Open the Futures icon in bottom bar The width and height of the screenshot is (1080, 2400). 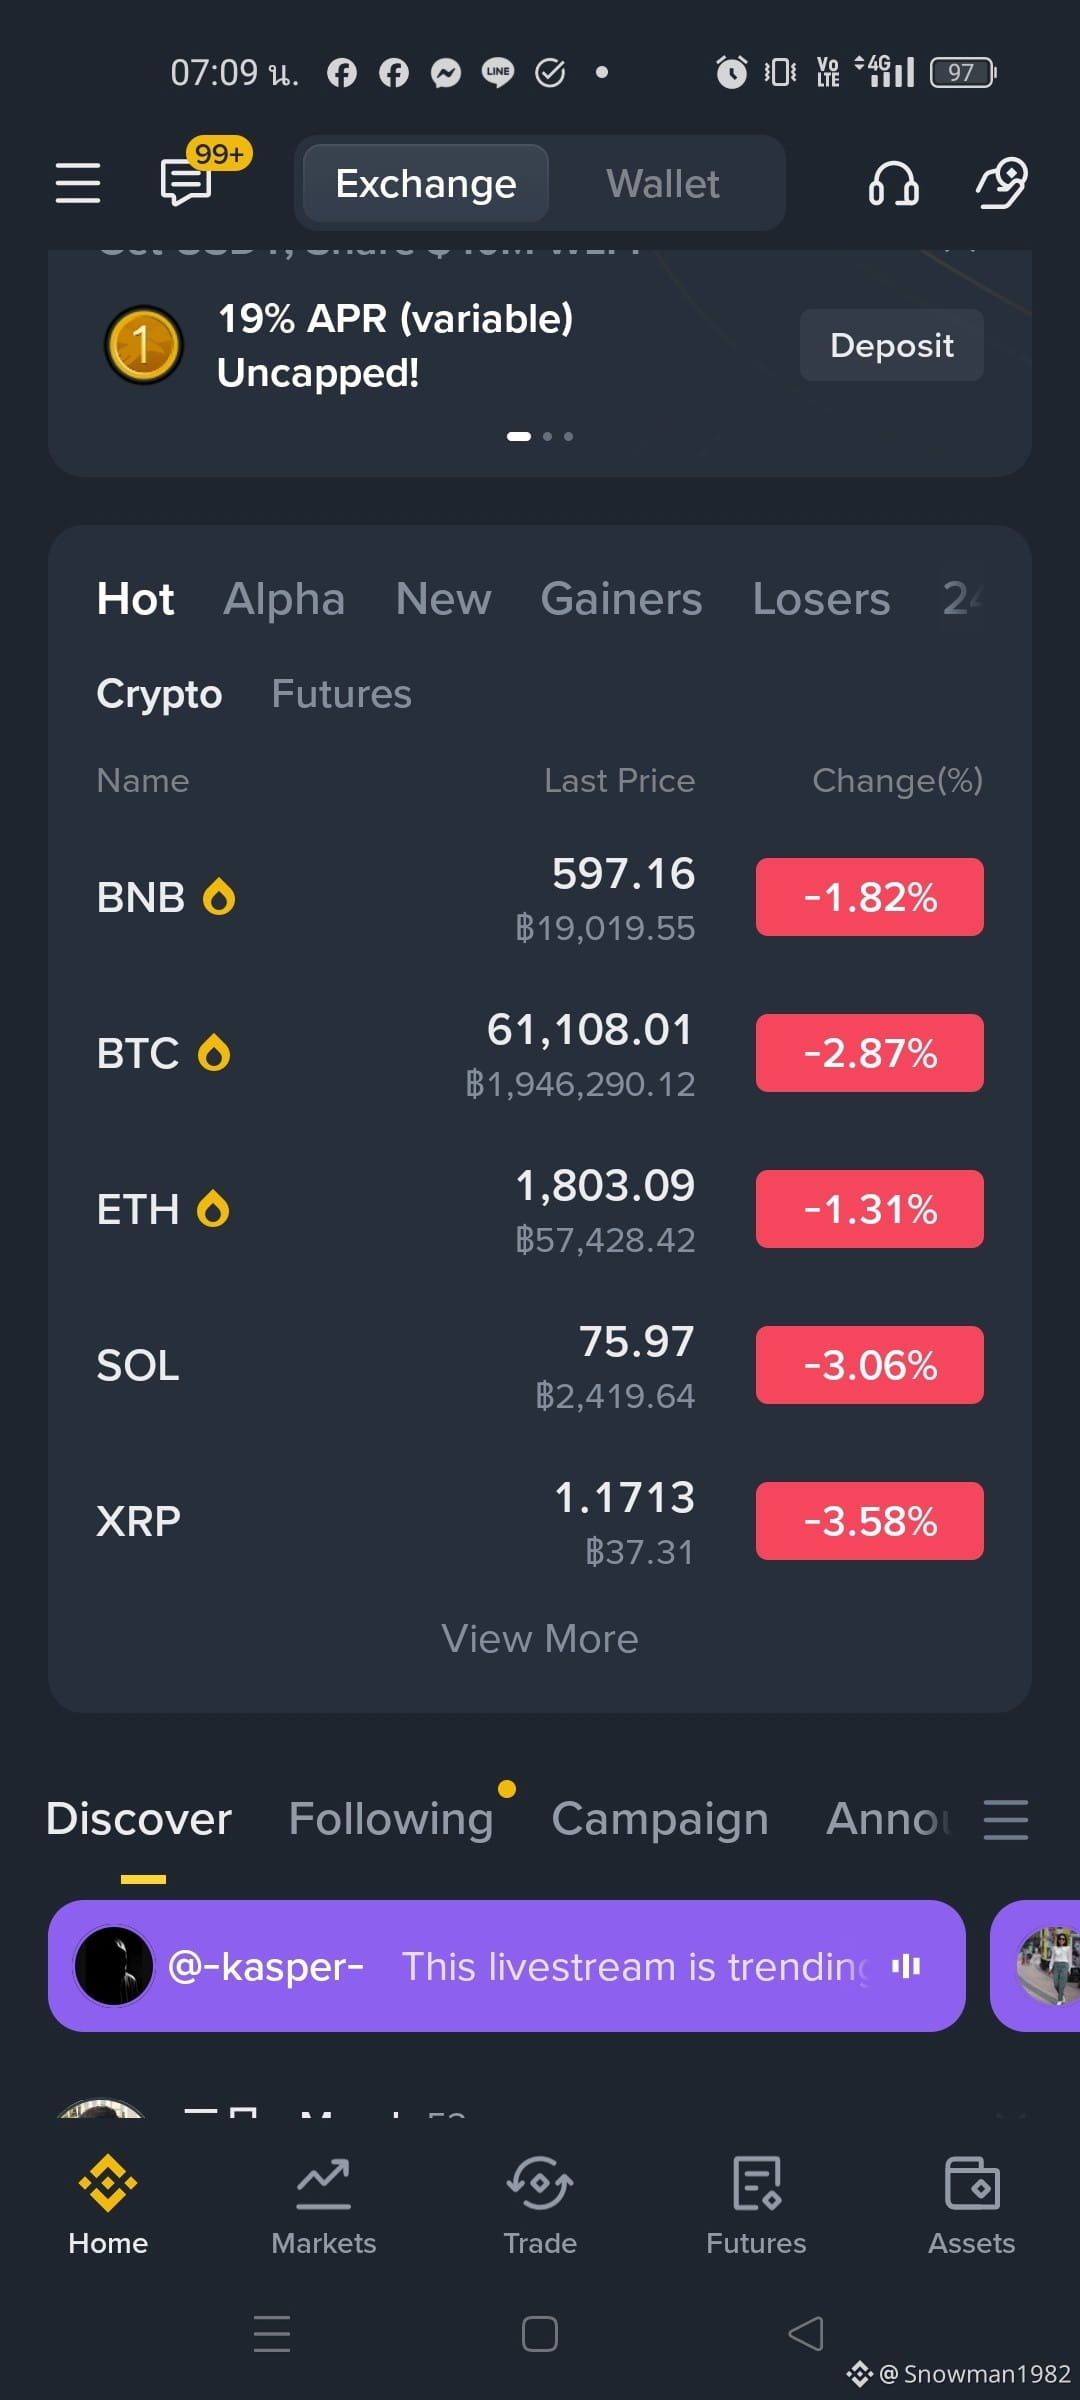(756, 2183)
